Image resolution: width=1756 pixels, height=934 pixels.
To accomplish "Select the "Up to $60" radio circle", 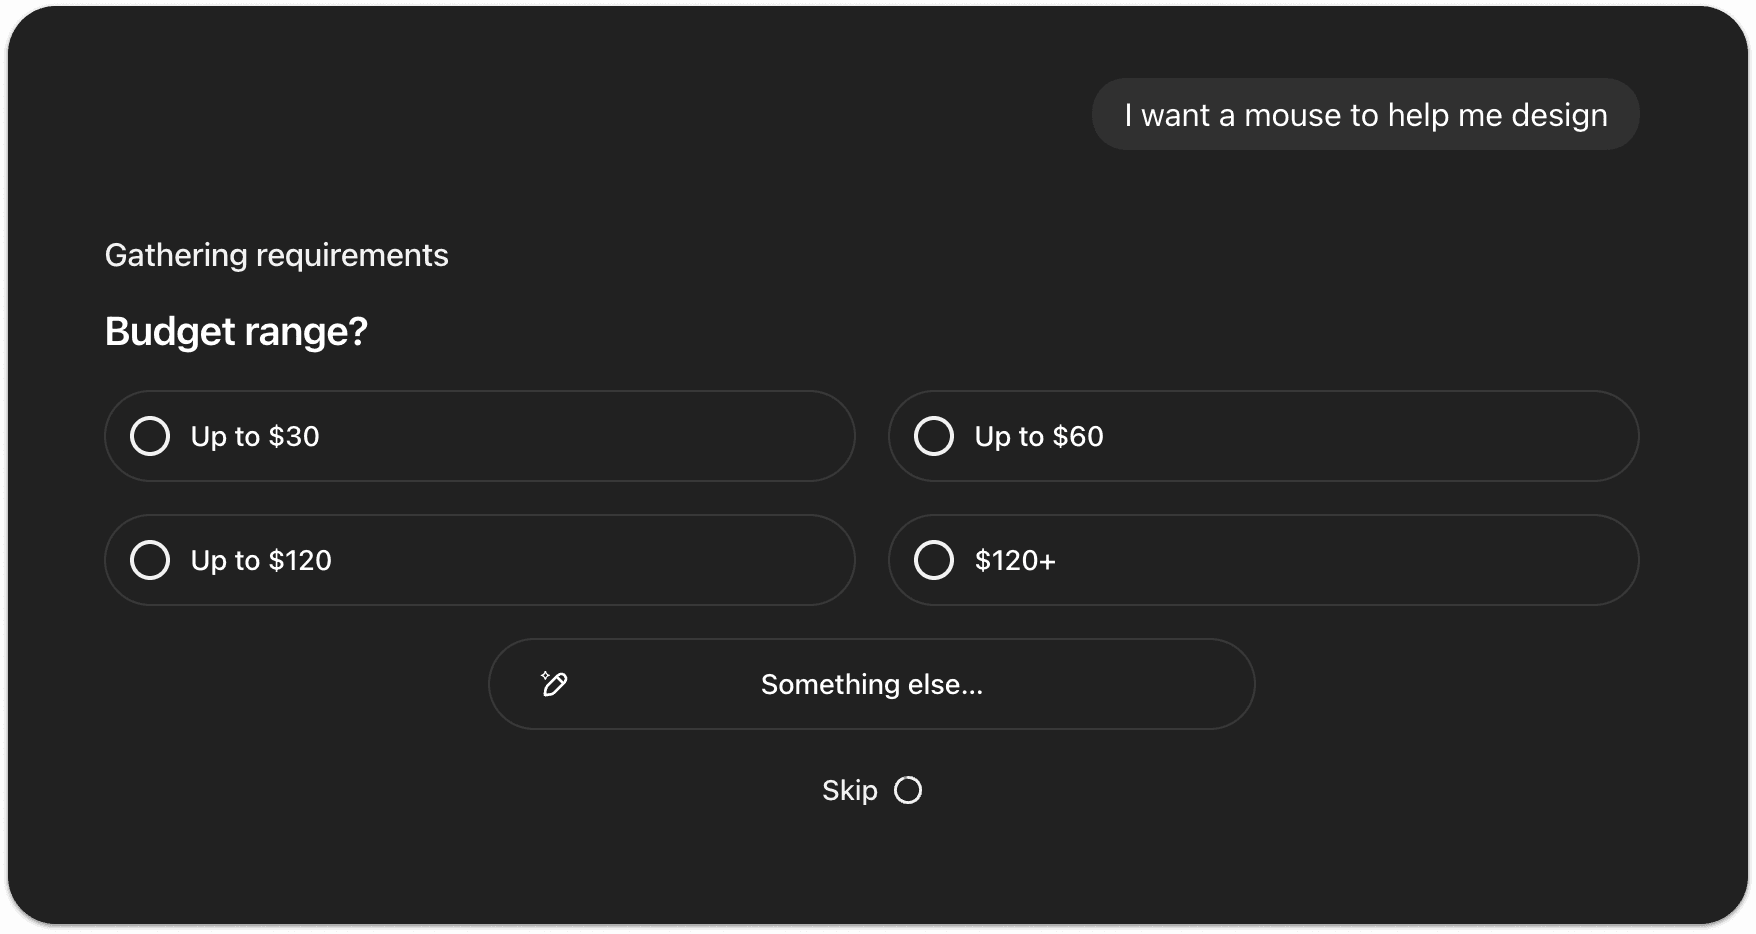I will point(934,436).
